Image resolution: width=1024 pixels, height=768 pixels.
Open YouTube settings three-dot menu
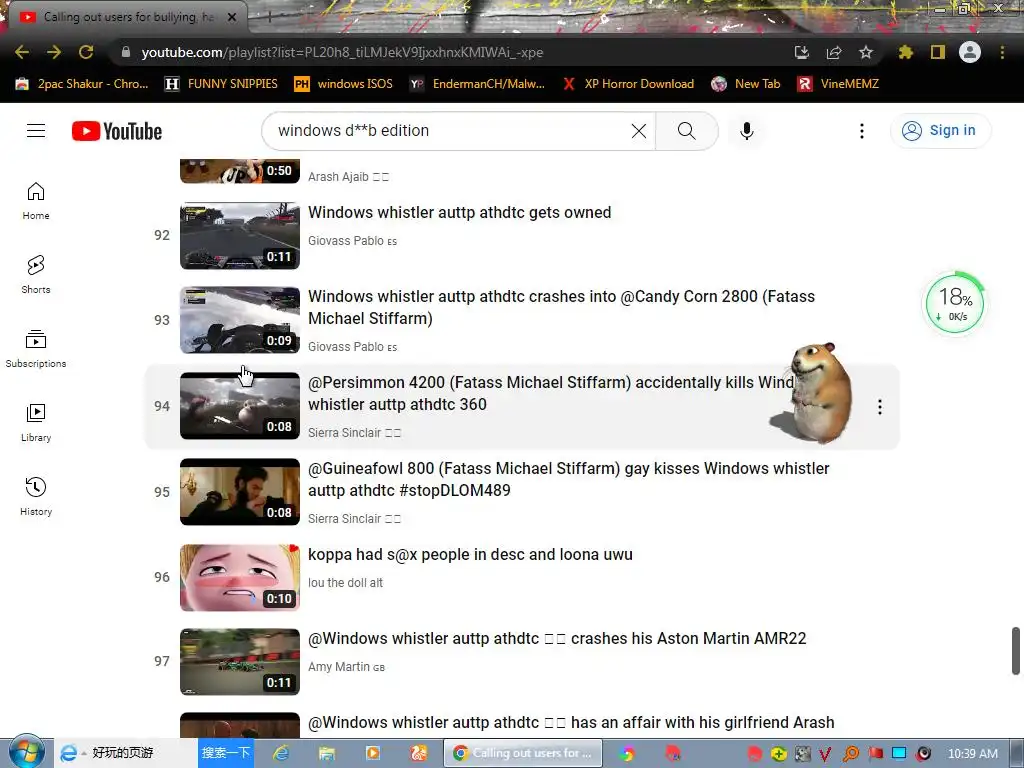862,131
